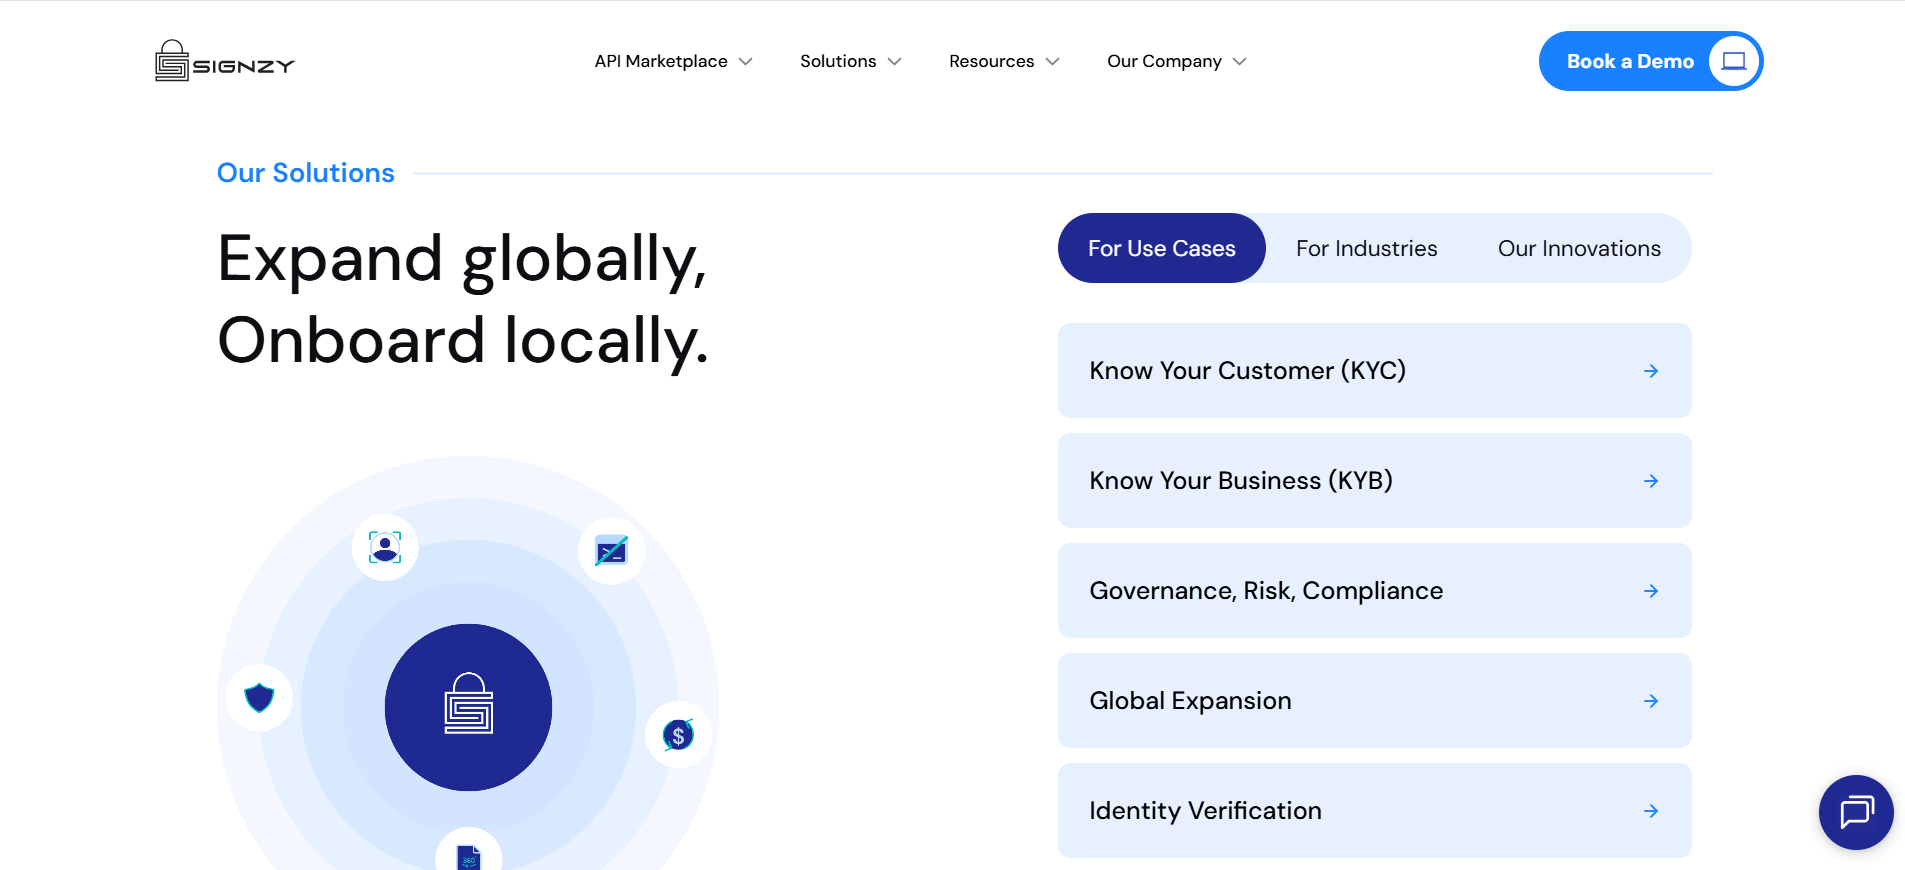
Task: Open the API Marketplace menu
Action: pyautogui.click(x=674, y=61)
